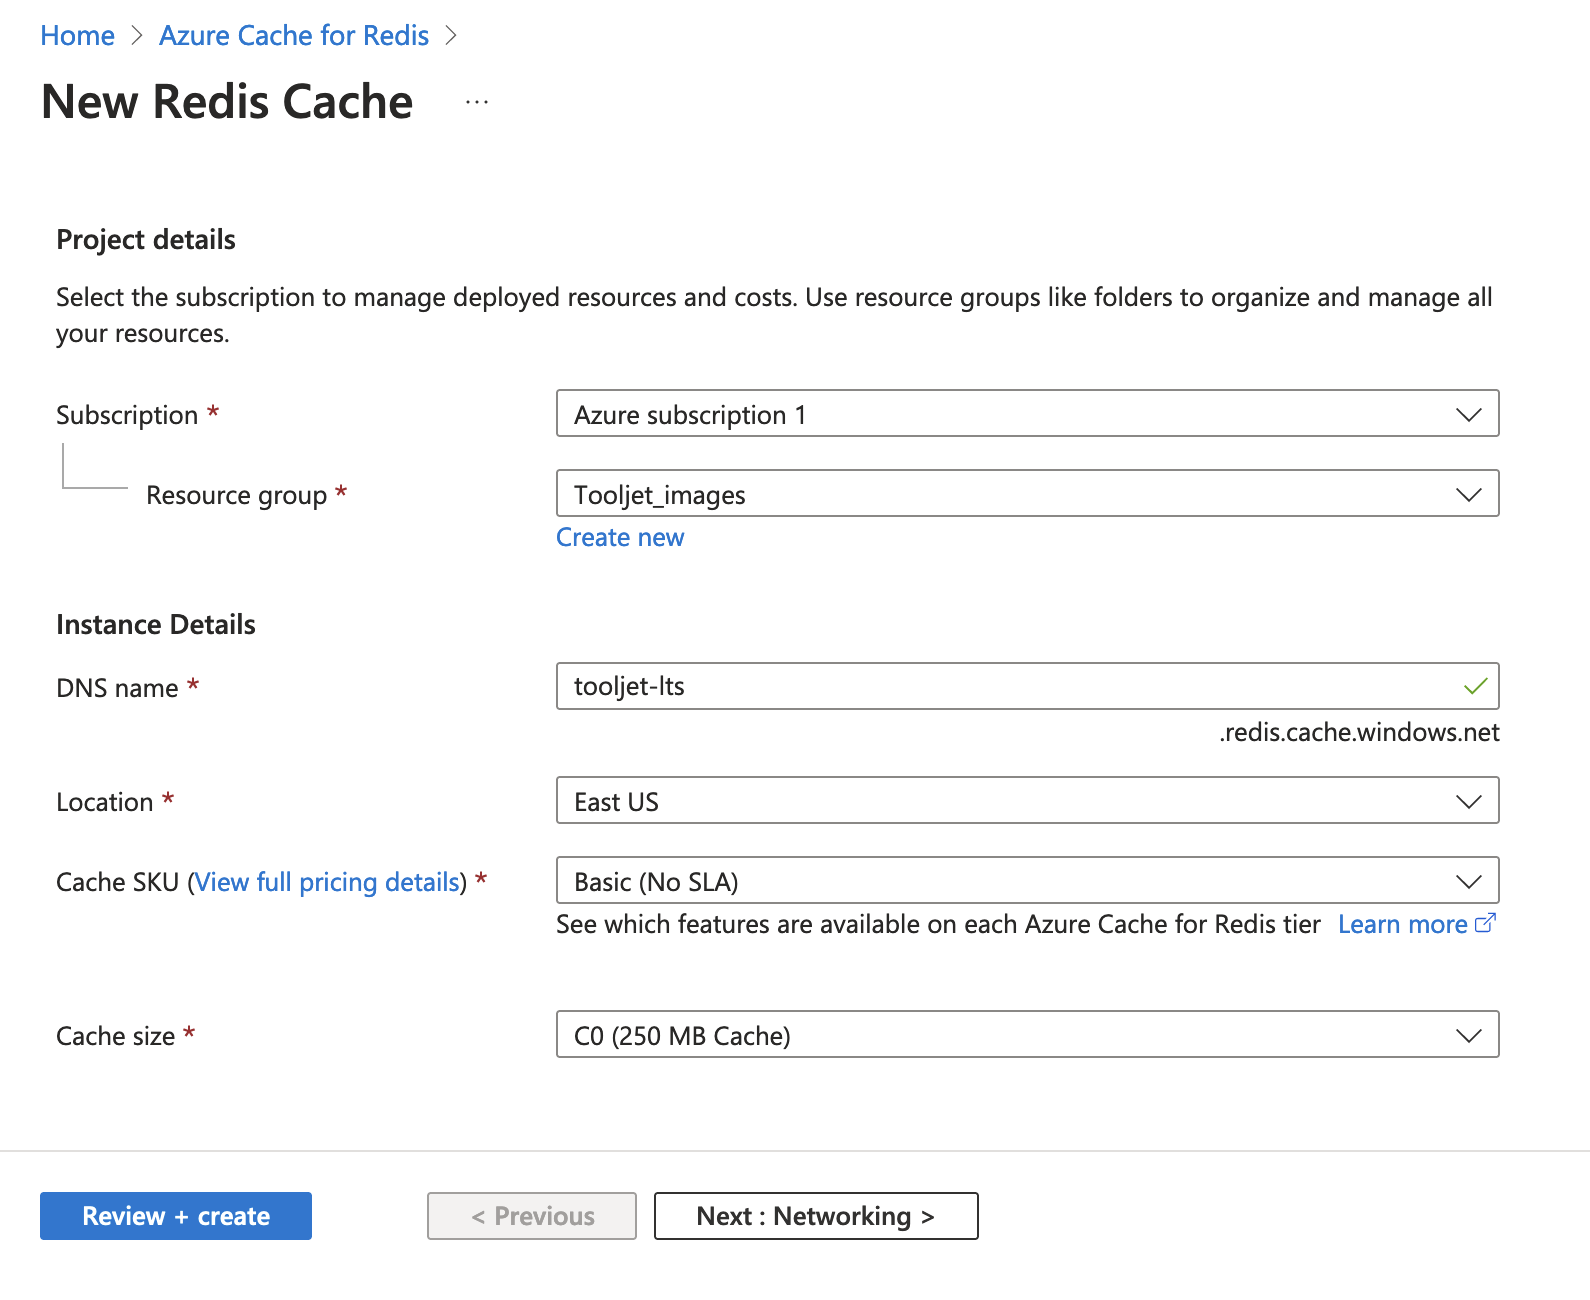The image size is (1590, 1300).
Task: Open the Cache size dropdown
Action: (1027, 1034)
